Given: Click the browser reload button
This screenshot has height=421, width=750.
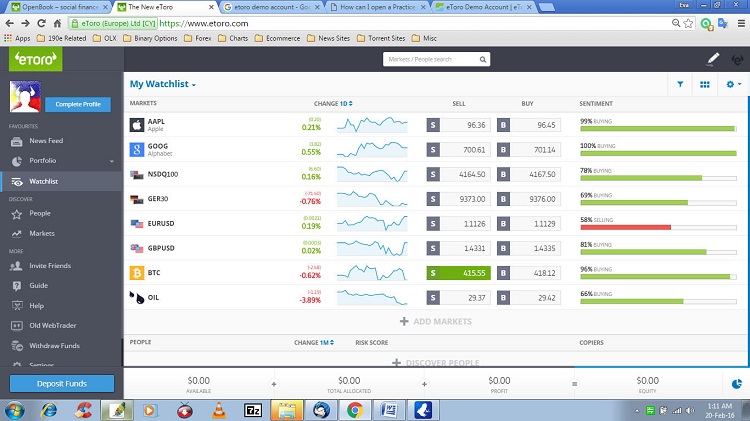Looking at the screenshot, I should tap(42, 23).
